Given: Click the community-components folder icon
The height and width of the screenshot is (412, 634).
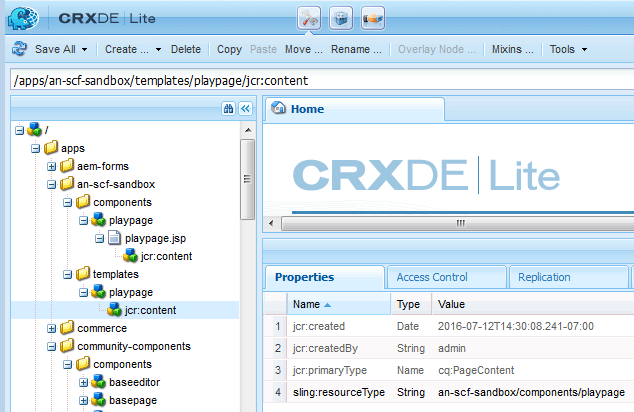Looking at the screenshot, I should point(67,346).
